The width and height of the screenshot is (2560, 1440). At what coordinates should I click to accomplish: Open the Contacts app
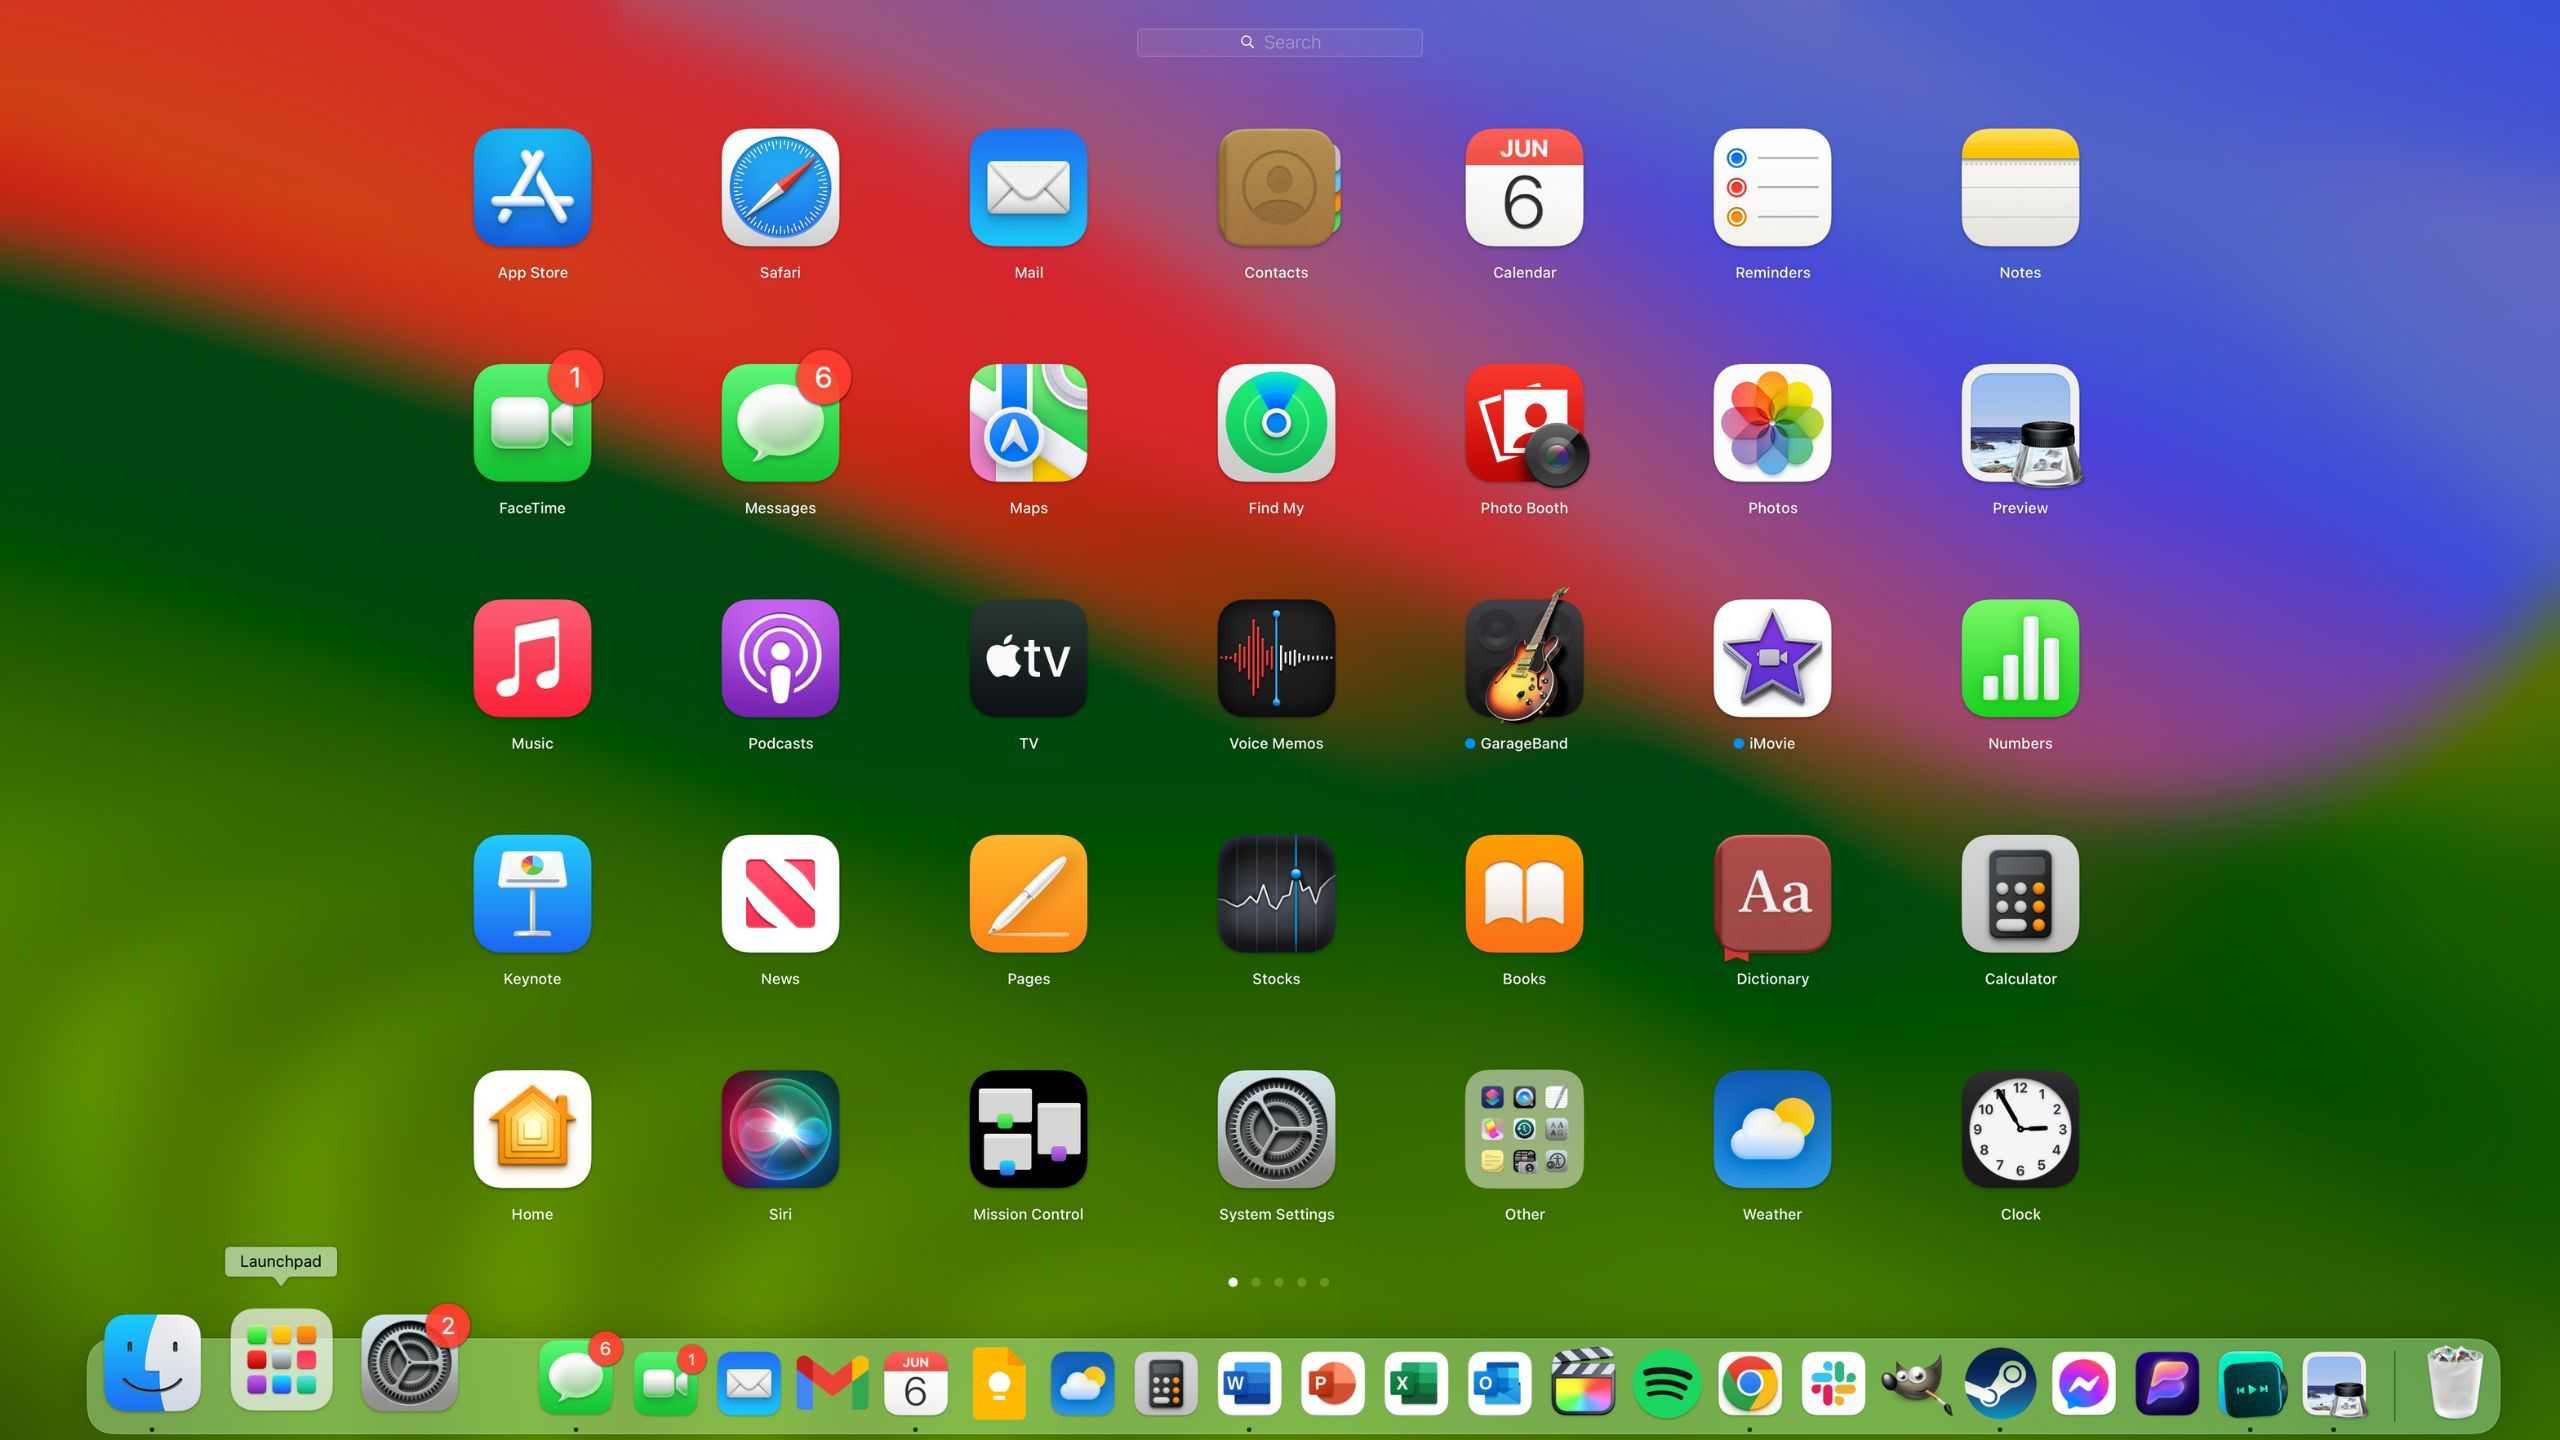1276,188
